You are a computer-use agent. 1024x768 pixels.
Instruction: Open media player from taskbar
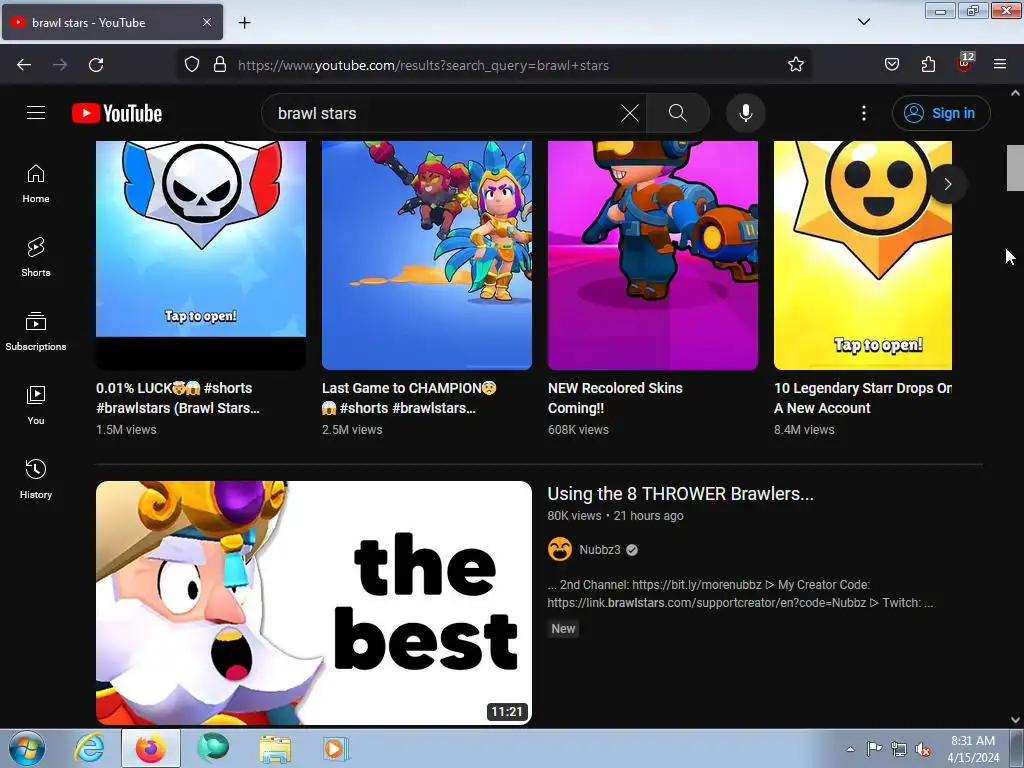[336, 748]
